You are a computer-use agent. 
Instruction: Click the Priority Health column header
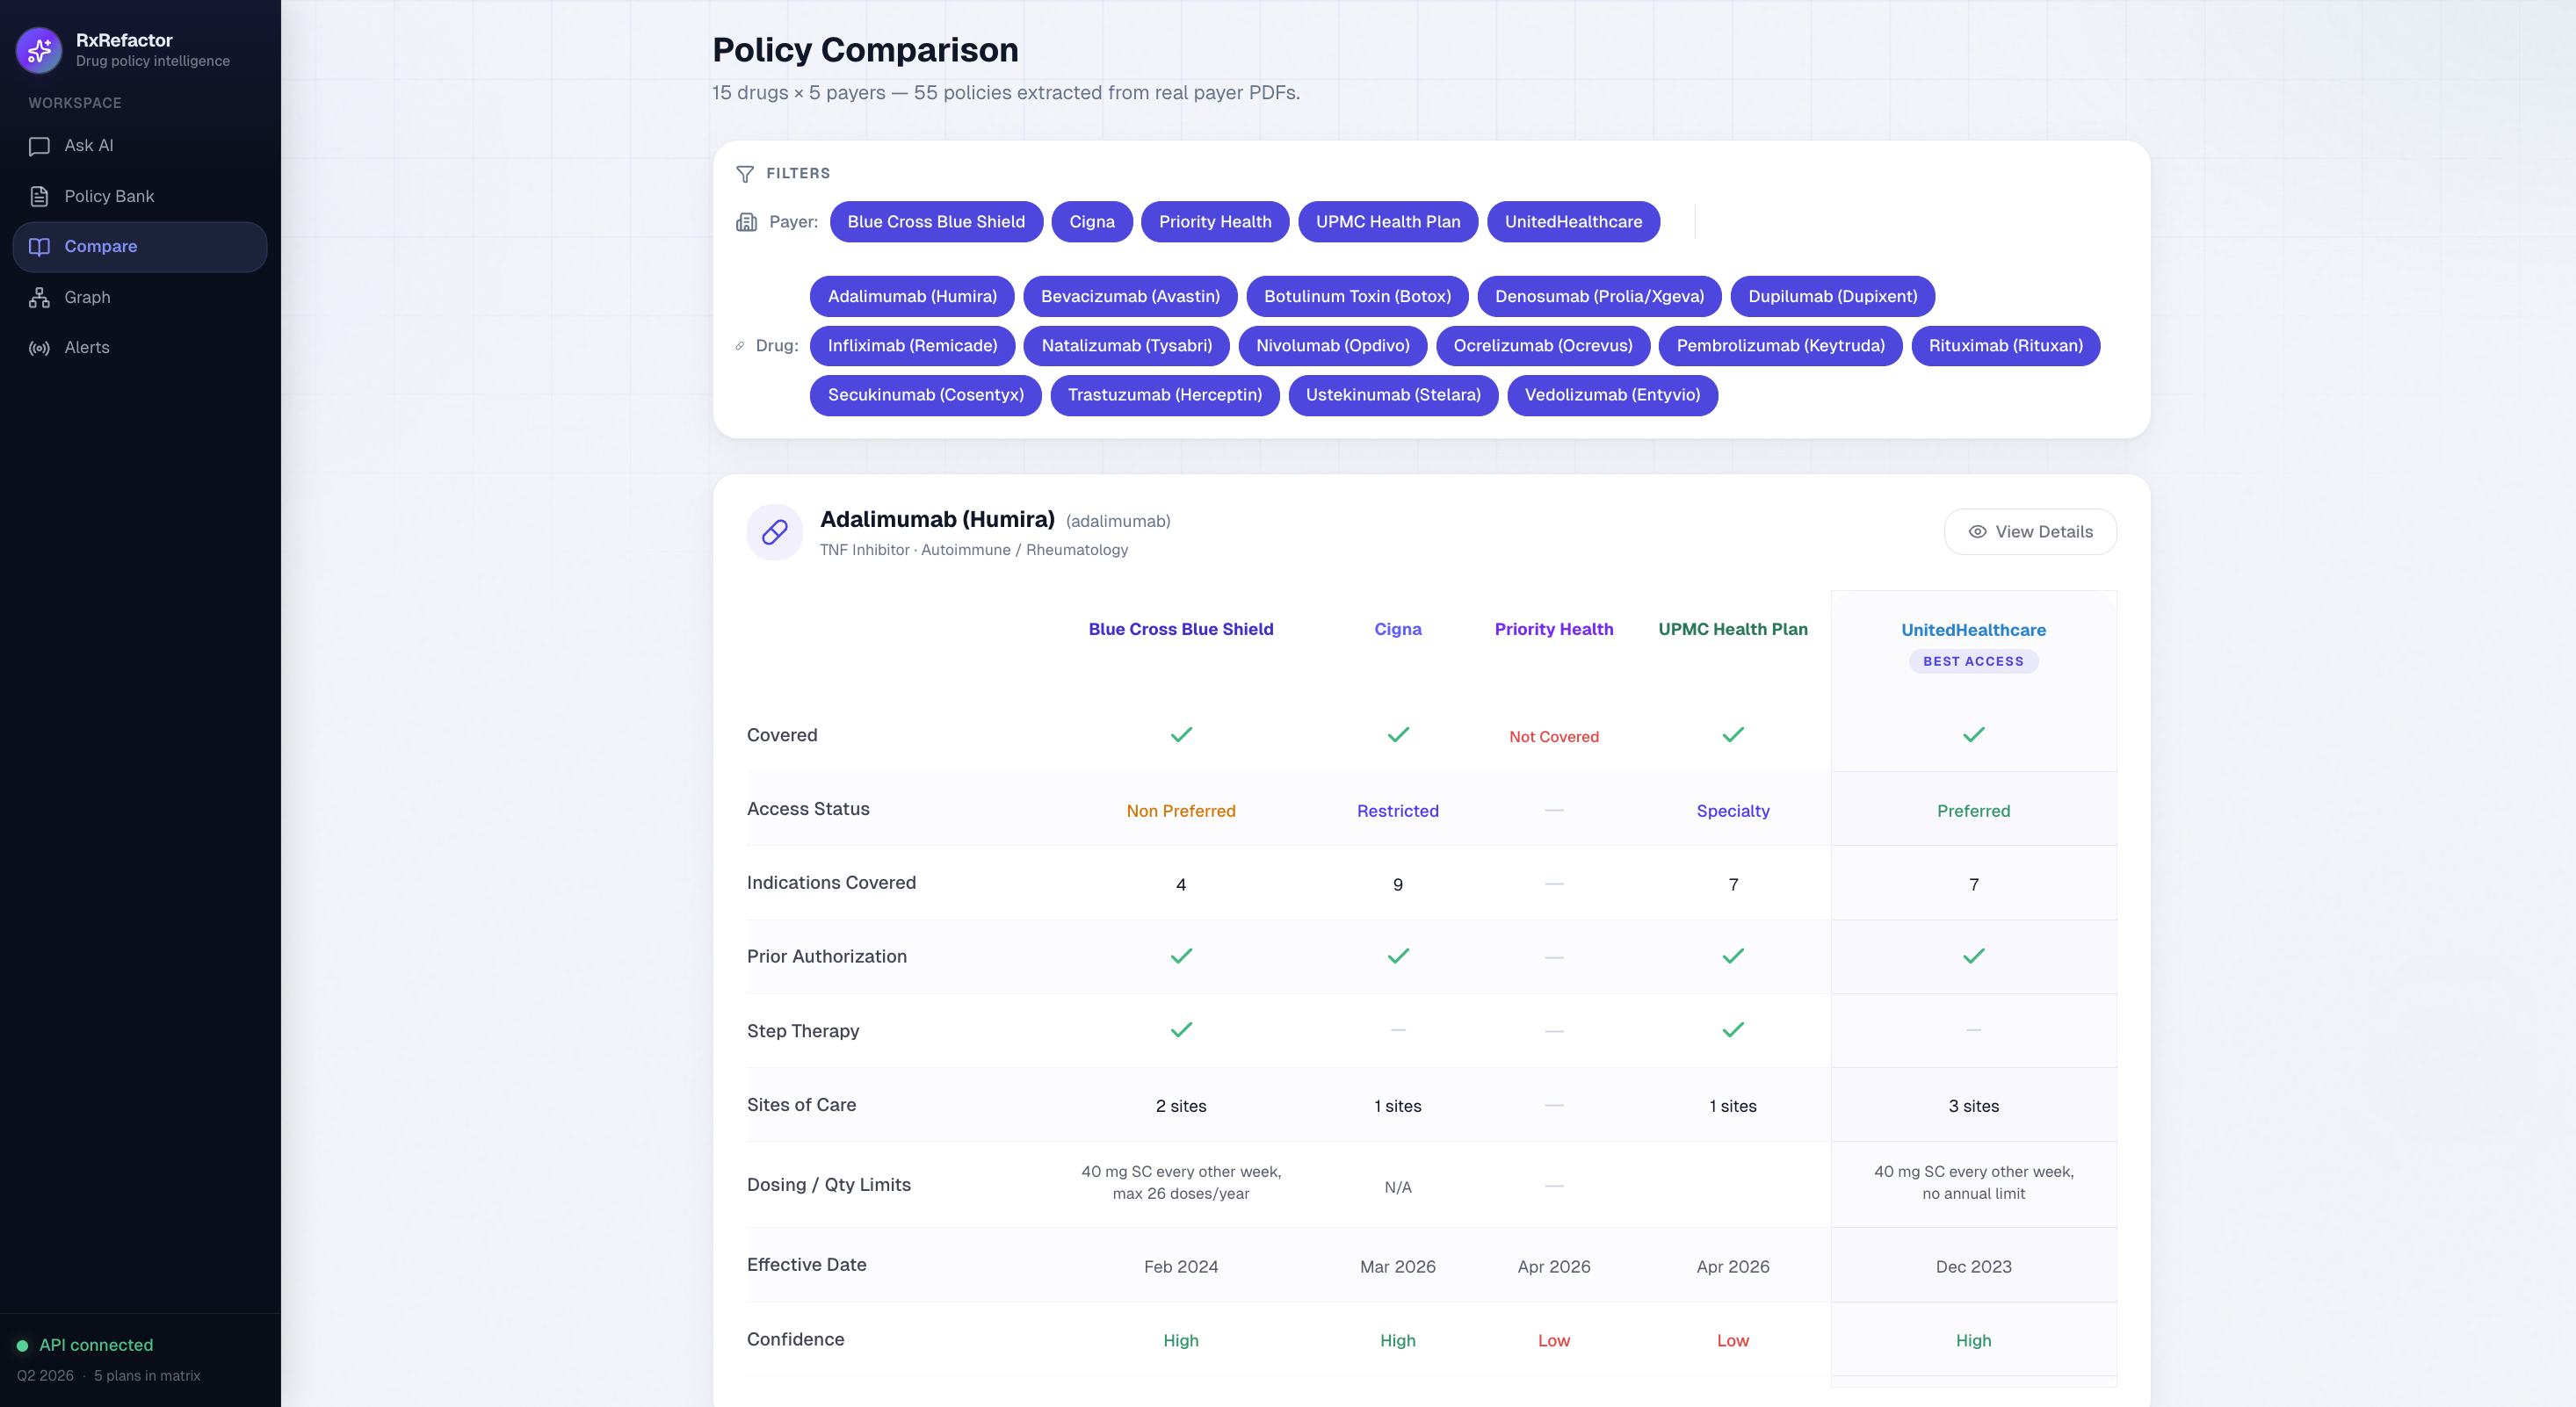pyautogui.click(x=1553, y=629)
